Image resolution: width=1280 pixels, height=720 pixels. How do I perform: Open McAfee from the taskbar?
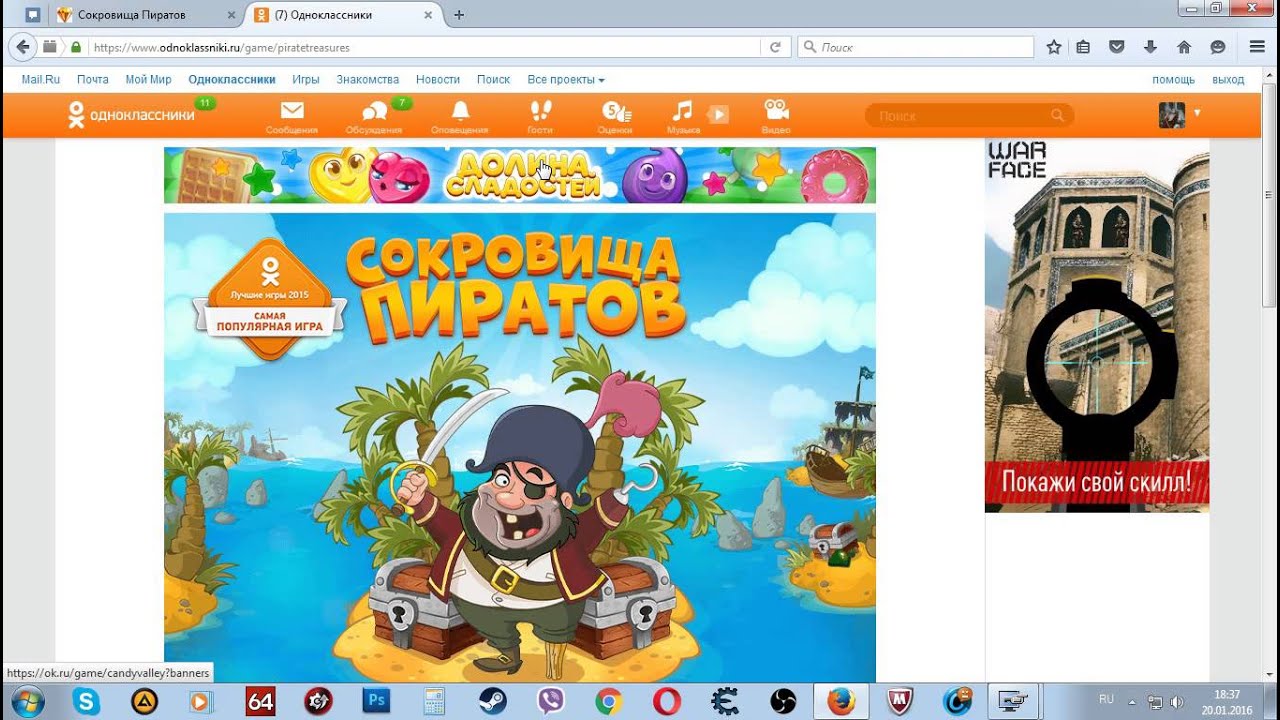(x=900, y=702)
